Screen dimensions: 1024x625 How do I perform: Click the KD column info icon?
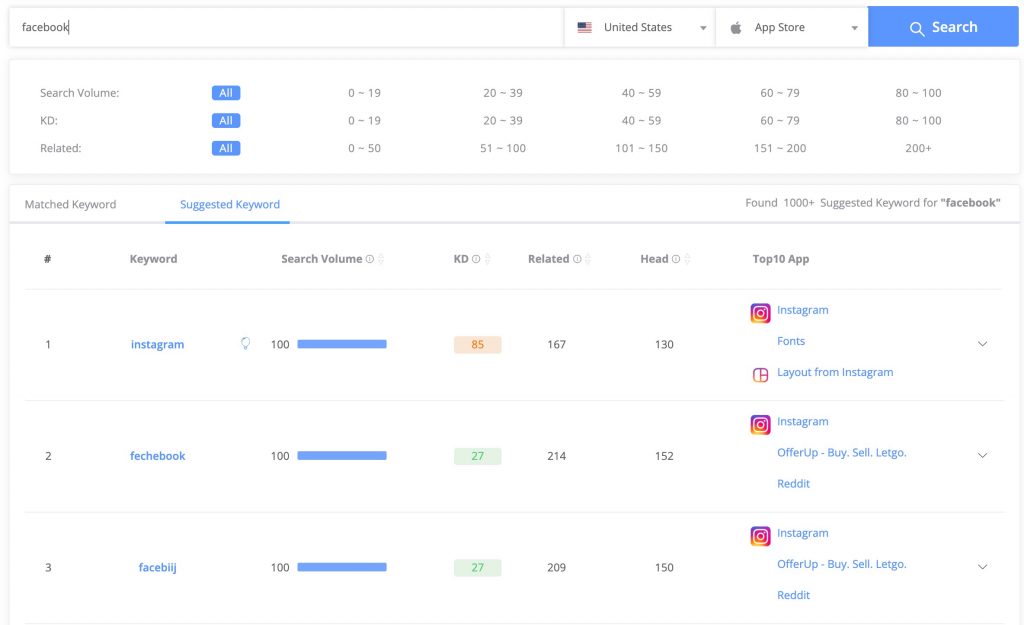[x=476, y=259]
